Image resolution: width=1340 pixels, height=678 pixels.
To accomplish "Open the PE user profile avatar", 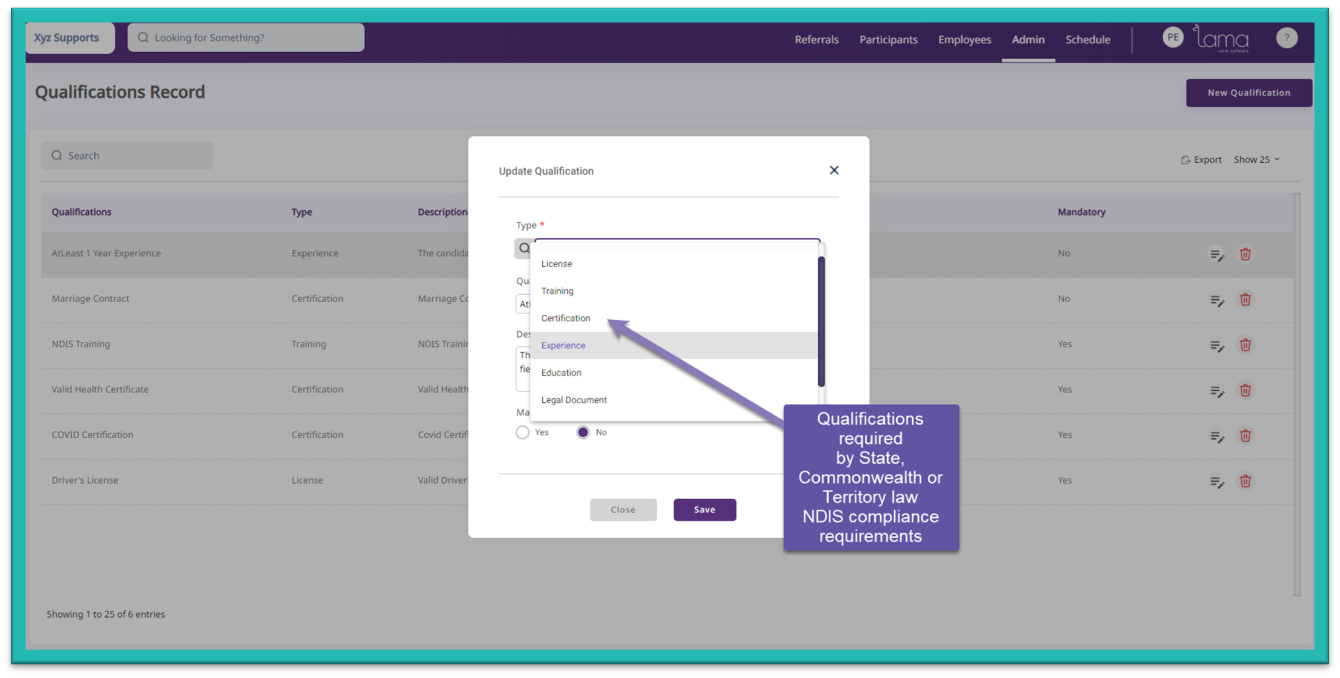I will 1172,37.
